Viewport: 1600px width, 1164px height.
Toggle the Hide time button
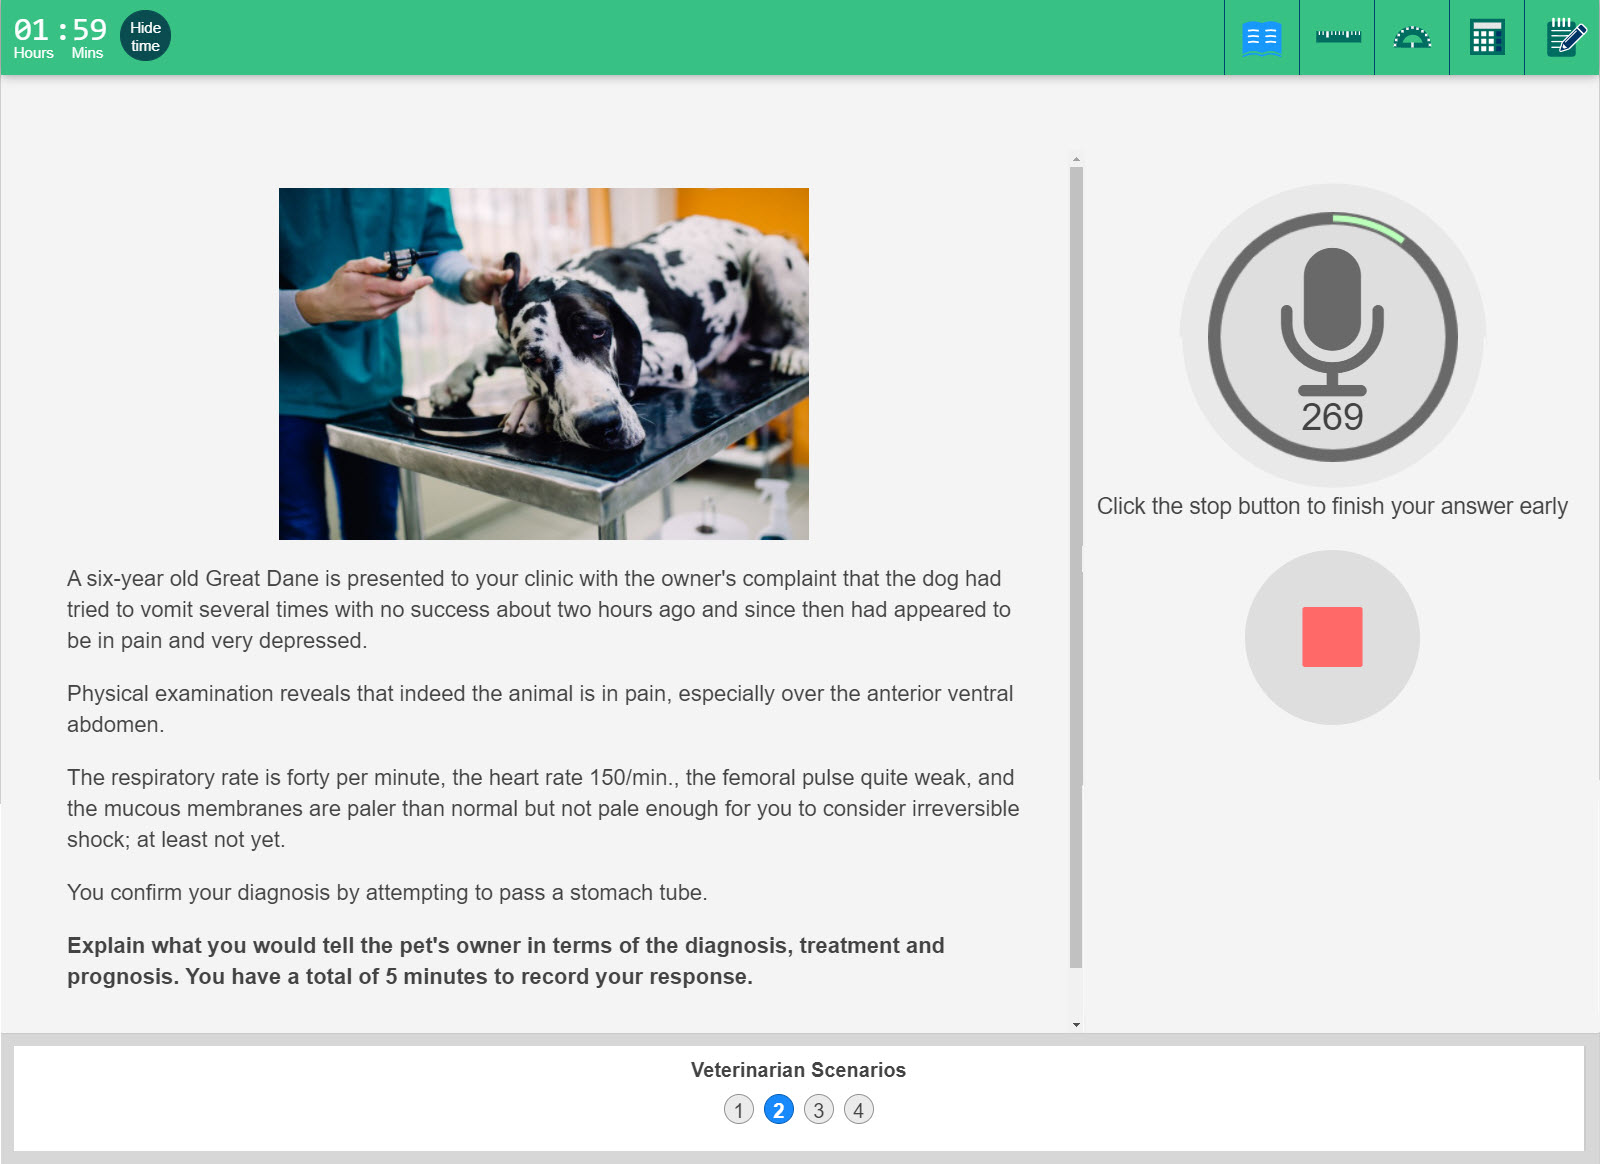coord(145,37)
